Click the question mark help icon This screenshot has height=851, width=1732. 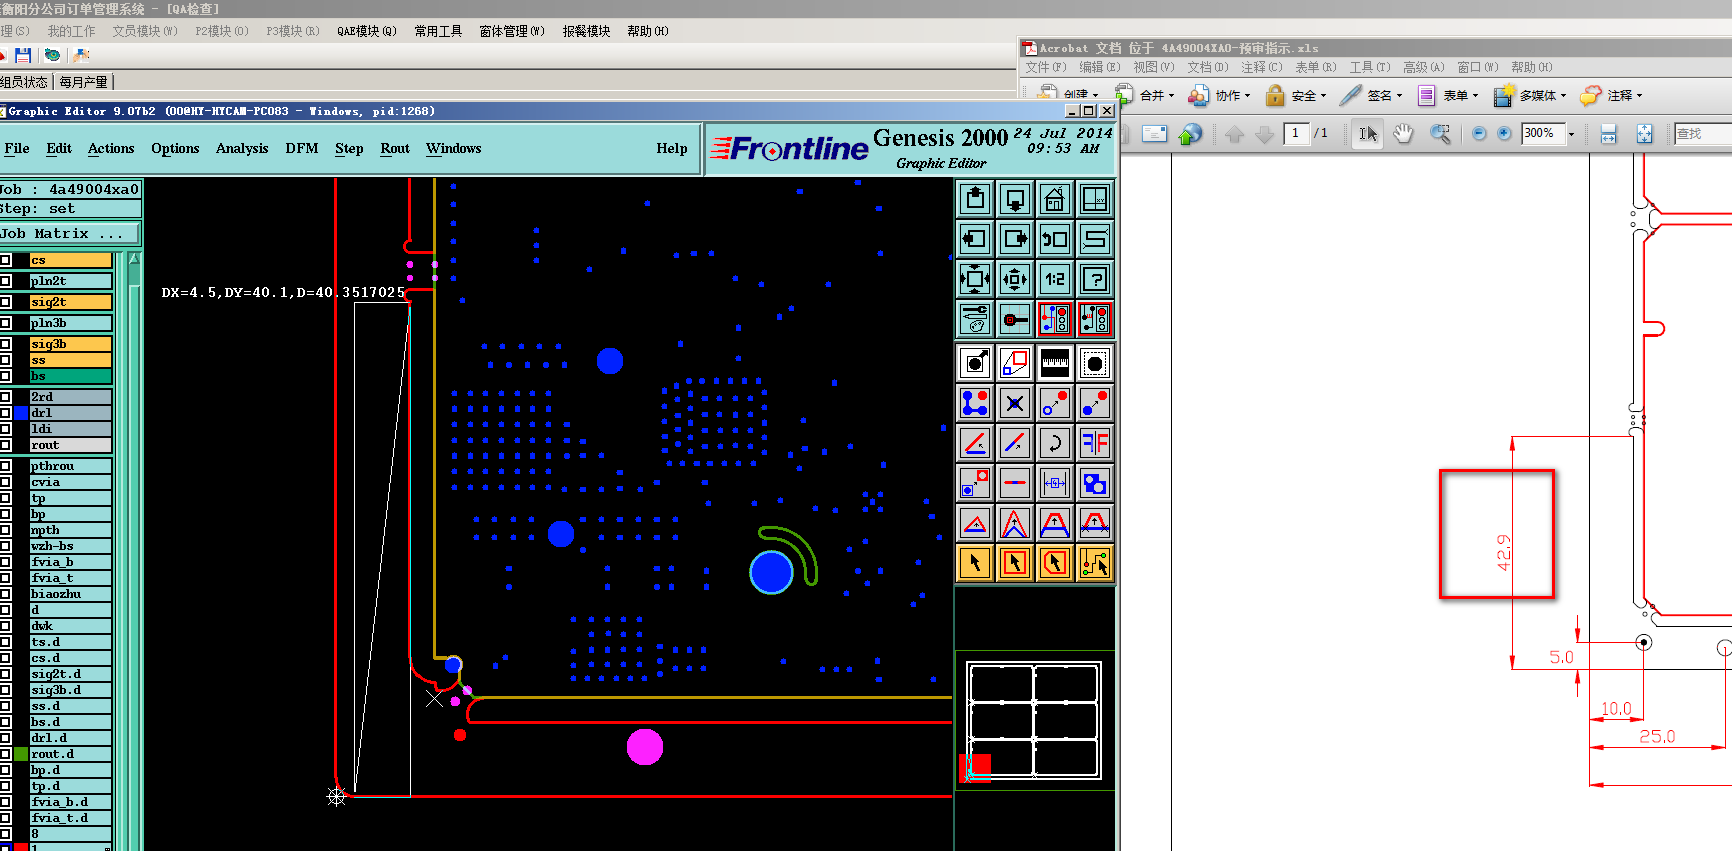1095,279
